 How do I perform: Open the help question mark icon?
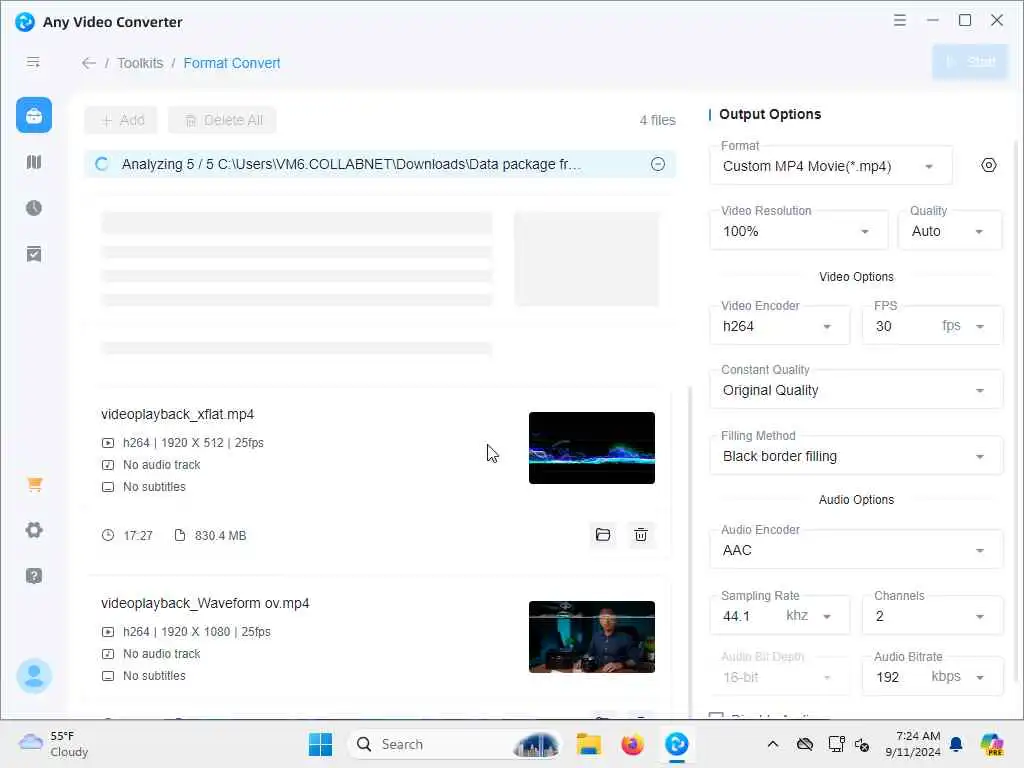click(x=34, y=576)
